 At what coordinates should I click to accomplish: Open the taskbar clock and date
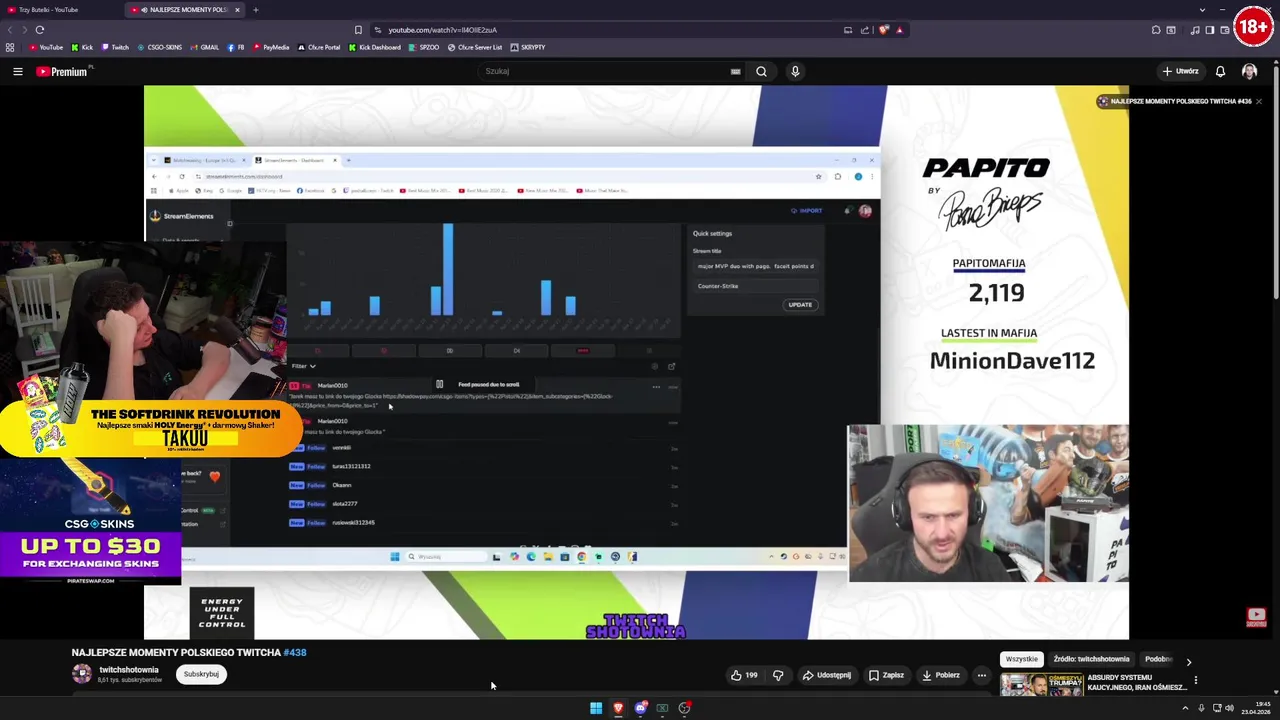[1255, 708]
